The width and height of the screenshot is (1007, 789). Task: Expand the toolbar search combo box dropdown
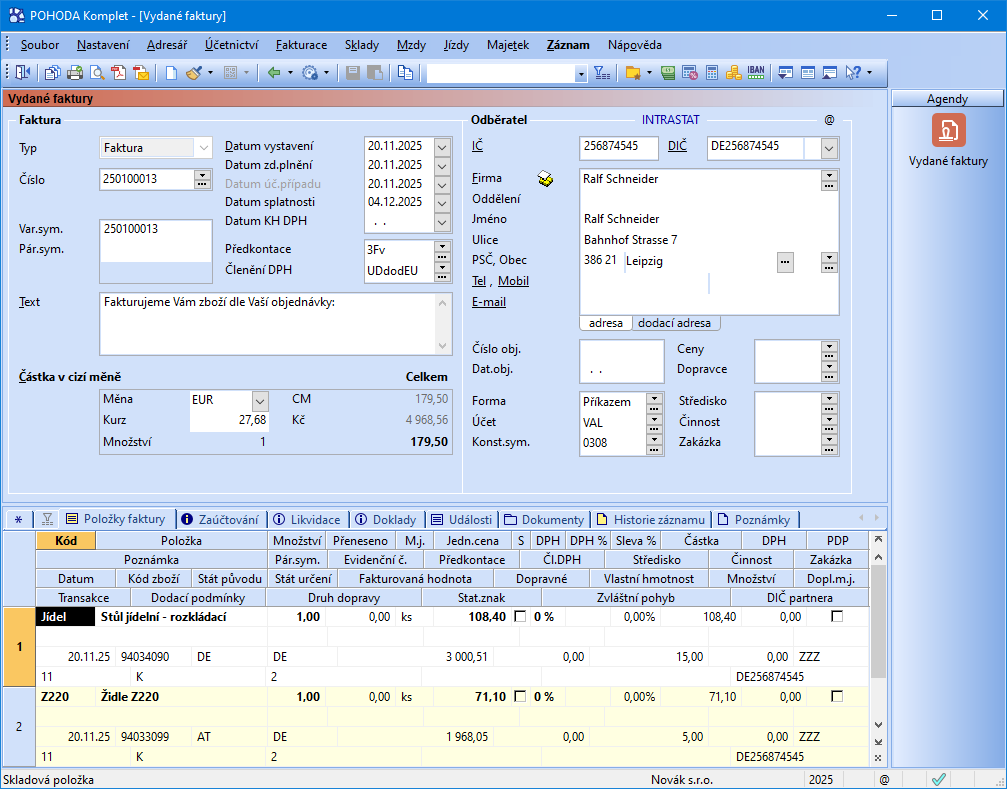click(581, 74)
